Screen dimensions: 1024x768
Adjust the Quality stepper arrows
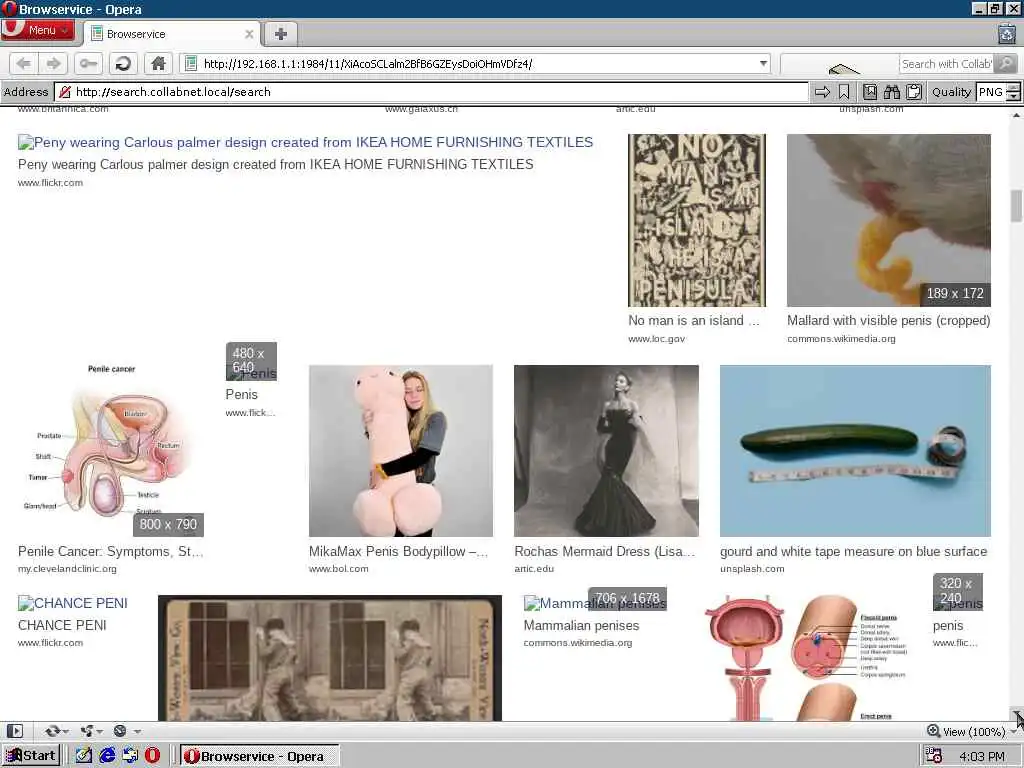1013,92
